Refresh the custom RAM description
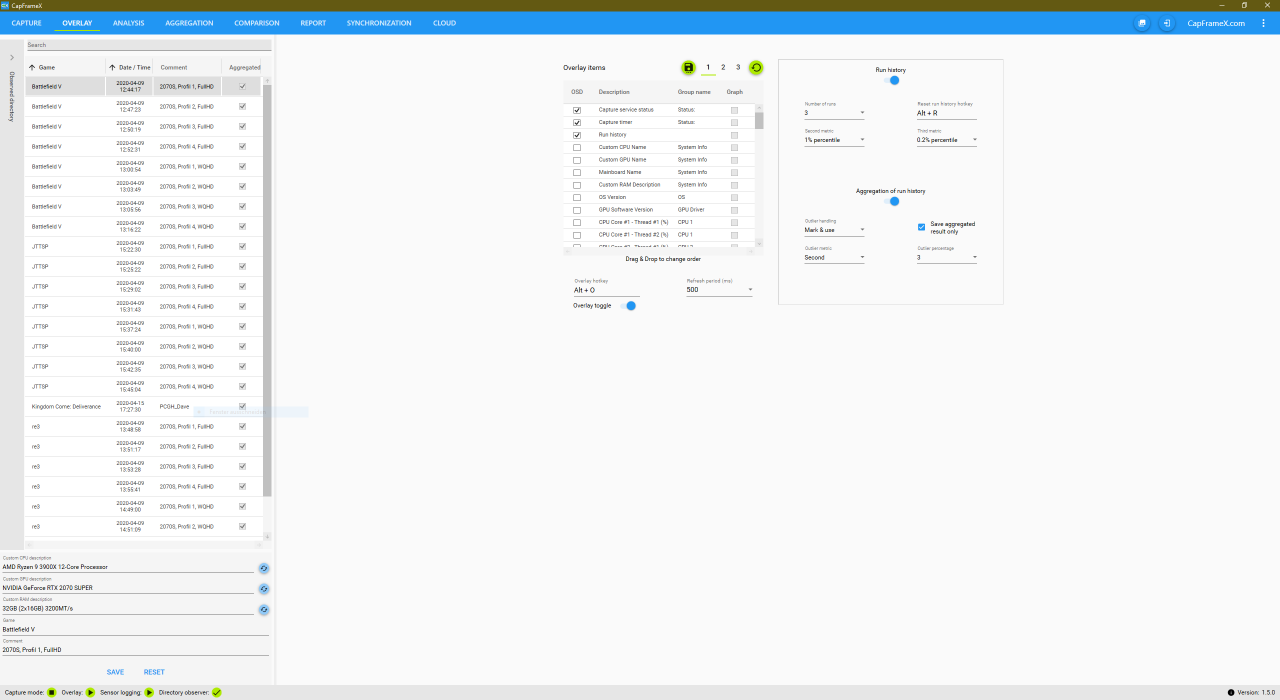Viewport: 1280px width, 700px height. click(264, 609)
